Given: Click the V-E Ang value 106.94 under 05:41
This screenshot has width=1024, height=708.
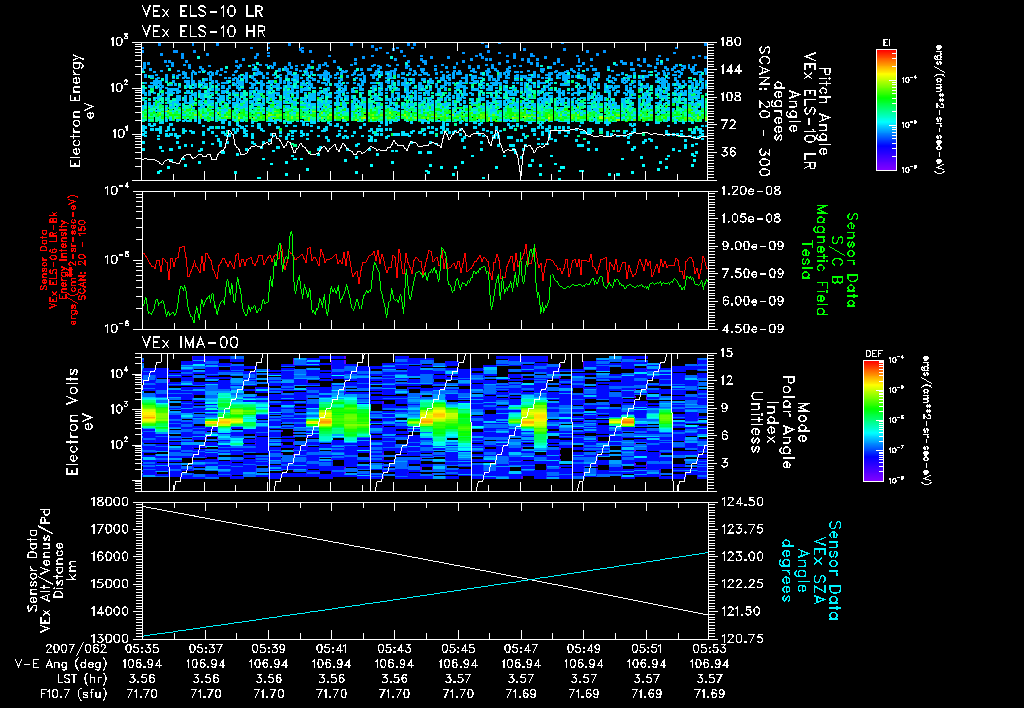Looking at the screenshot, I should tap(330, 664).
